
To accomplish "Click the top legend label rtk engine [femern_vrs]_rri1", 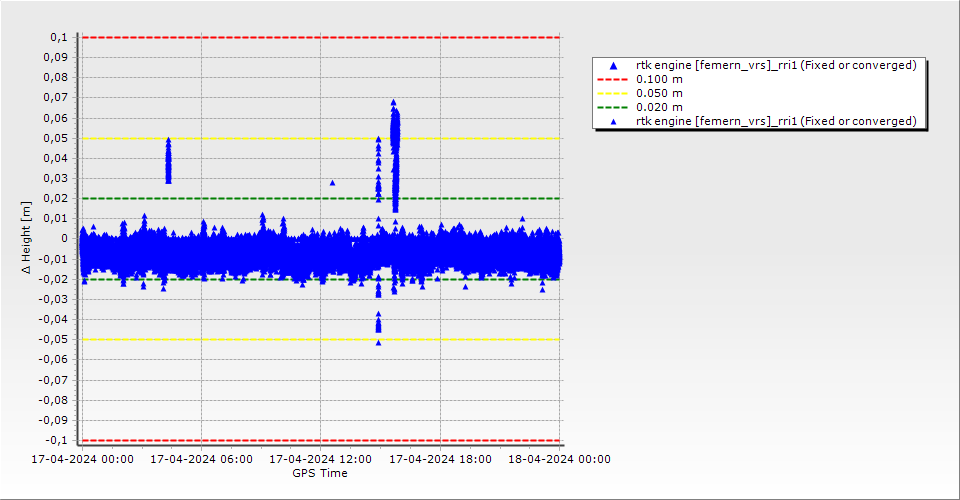I will pos(776,65).
